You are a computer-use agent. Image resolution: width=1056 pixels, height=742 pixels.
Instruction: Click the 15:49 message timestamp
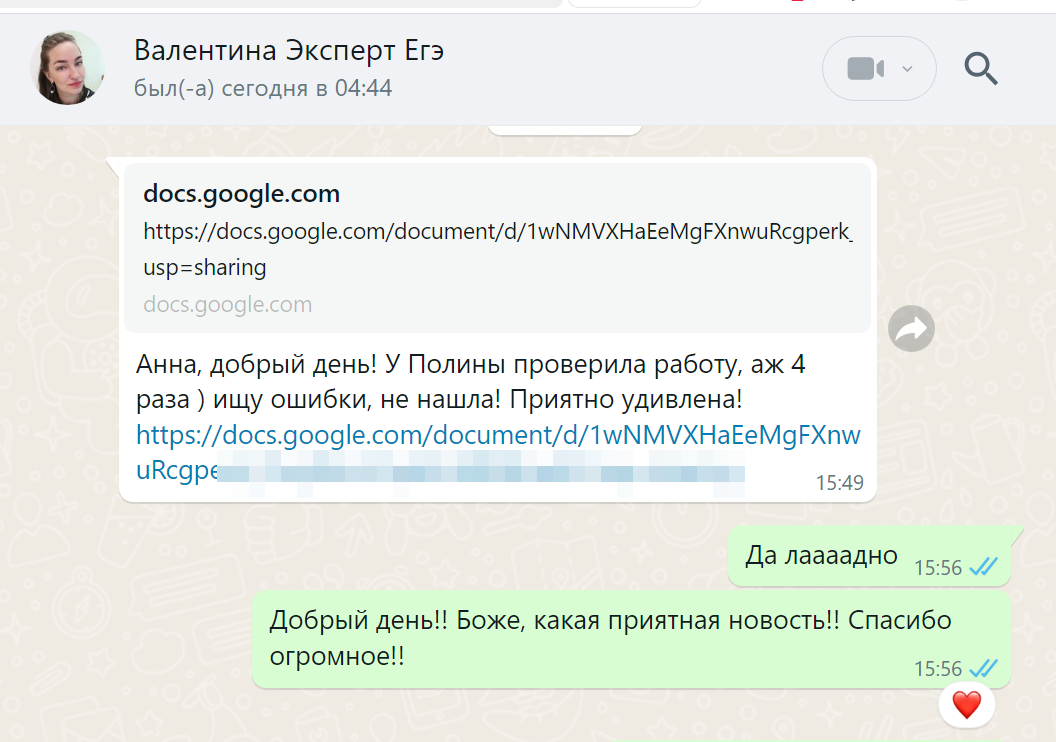click(x=839, y=483)
